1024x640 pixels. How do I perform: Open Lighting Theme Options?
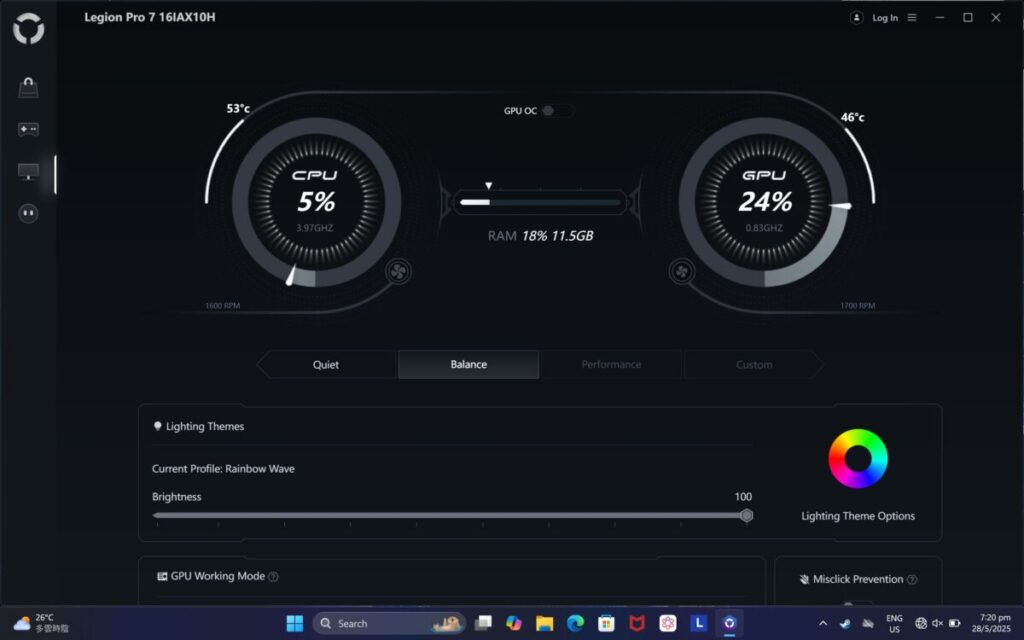pyautogui.click(x=857, y=516)
